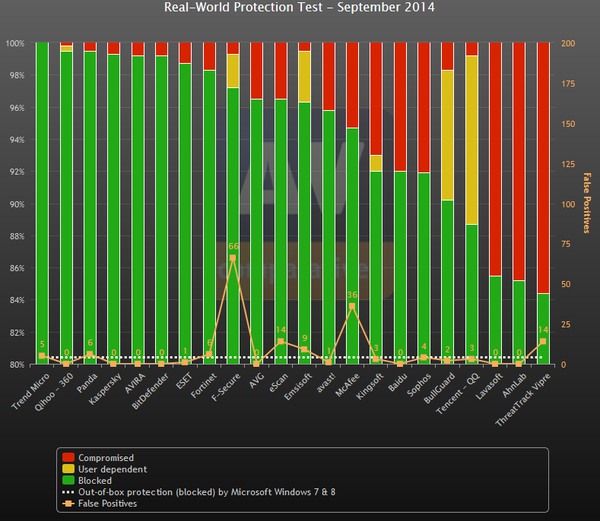The height and width of the screenshot is (521, 600).
Task: Click the Trend Micro axis label
Action: point(31,391)
